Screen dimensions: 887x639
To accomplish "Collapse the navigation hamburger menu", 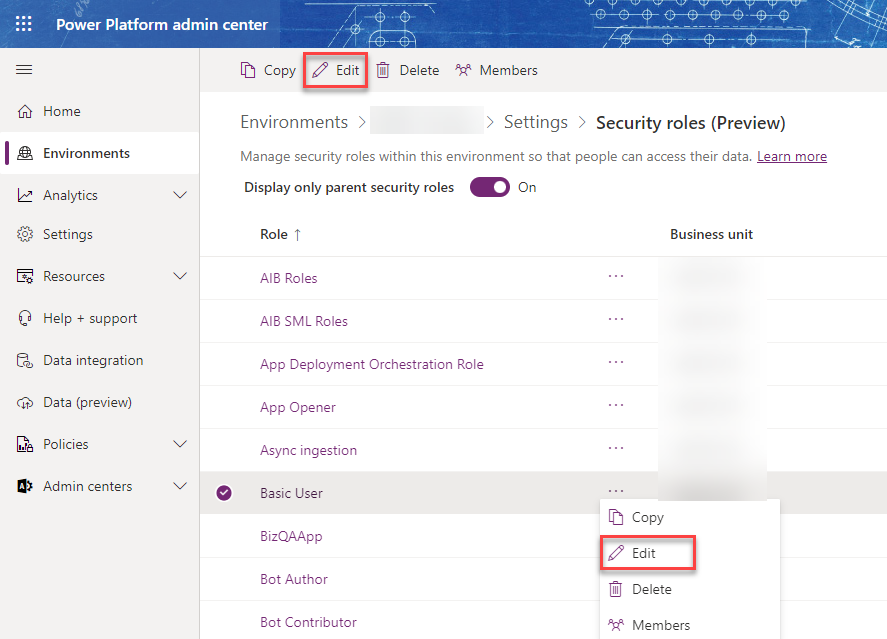I will pos(24,70).
